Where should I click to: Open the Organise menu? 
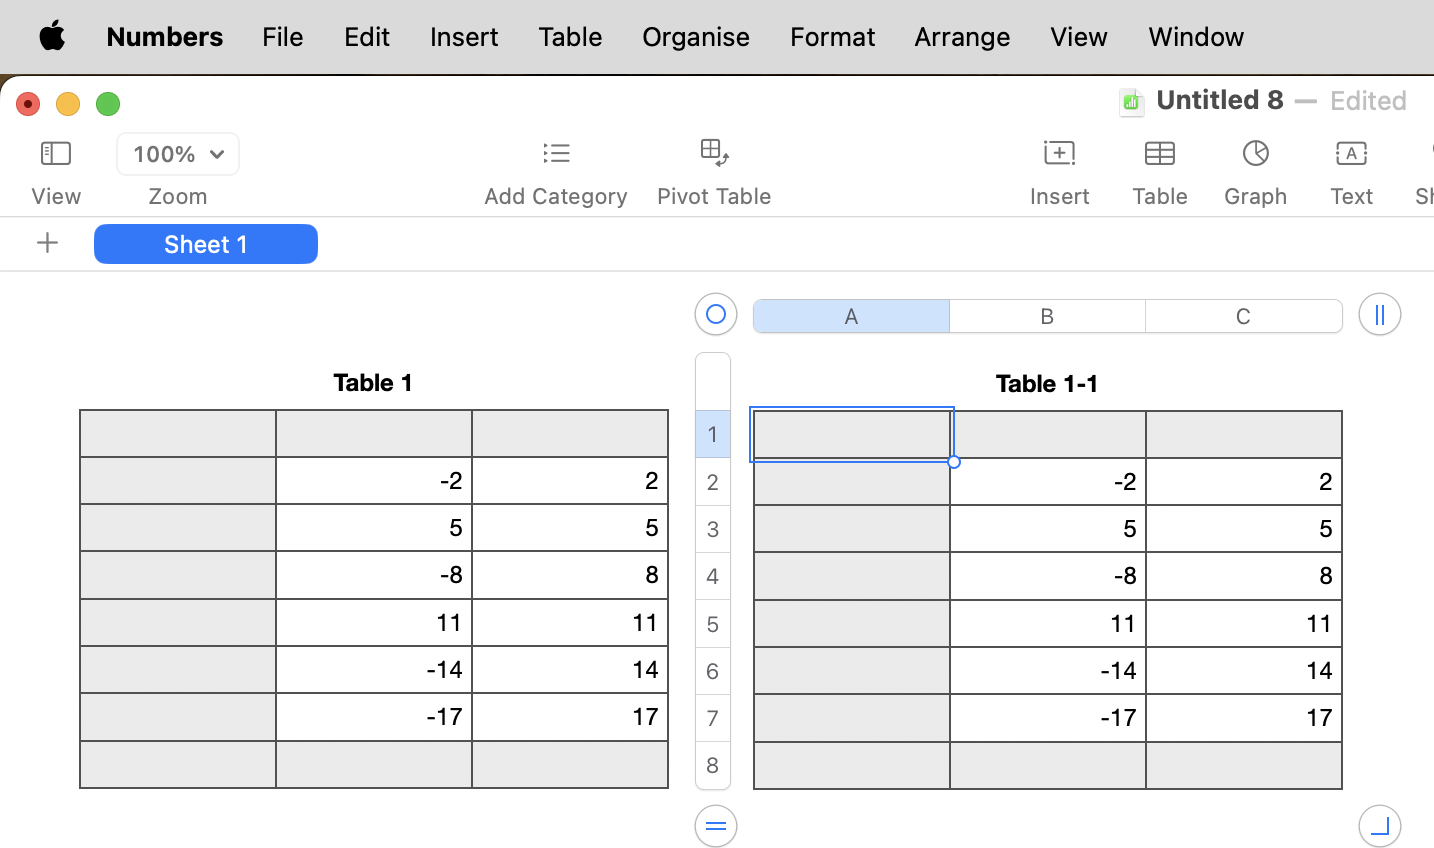tap(695, 37)
